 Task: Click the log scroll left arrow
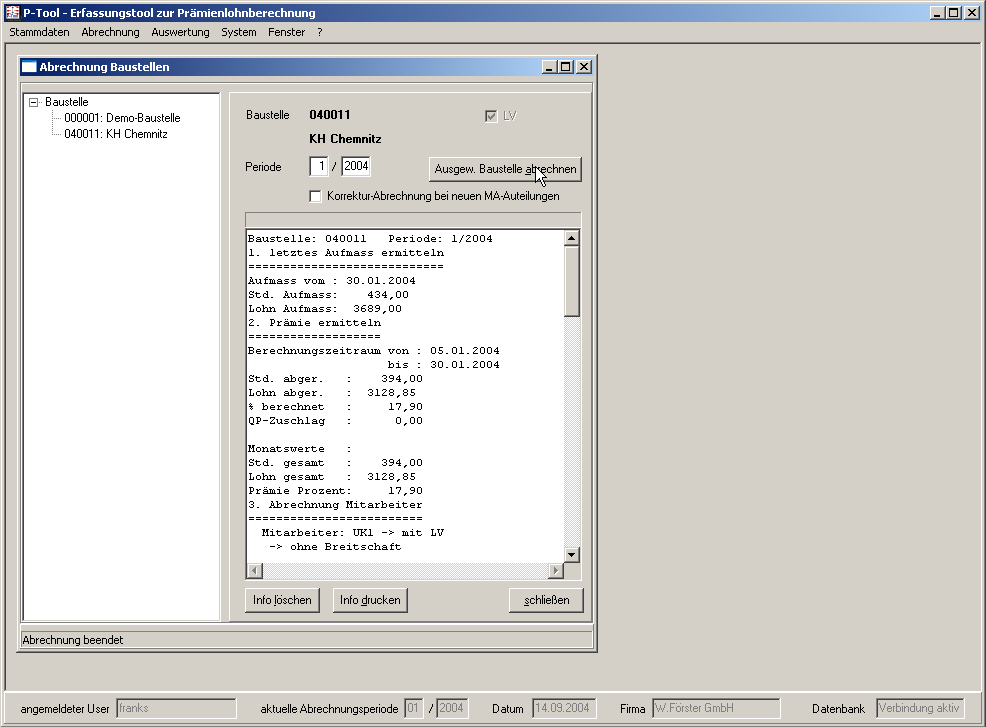click(x=255, y=571)
